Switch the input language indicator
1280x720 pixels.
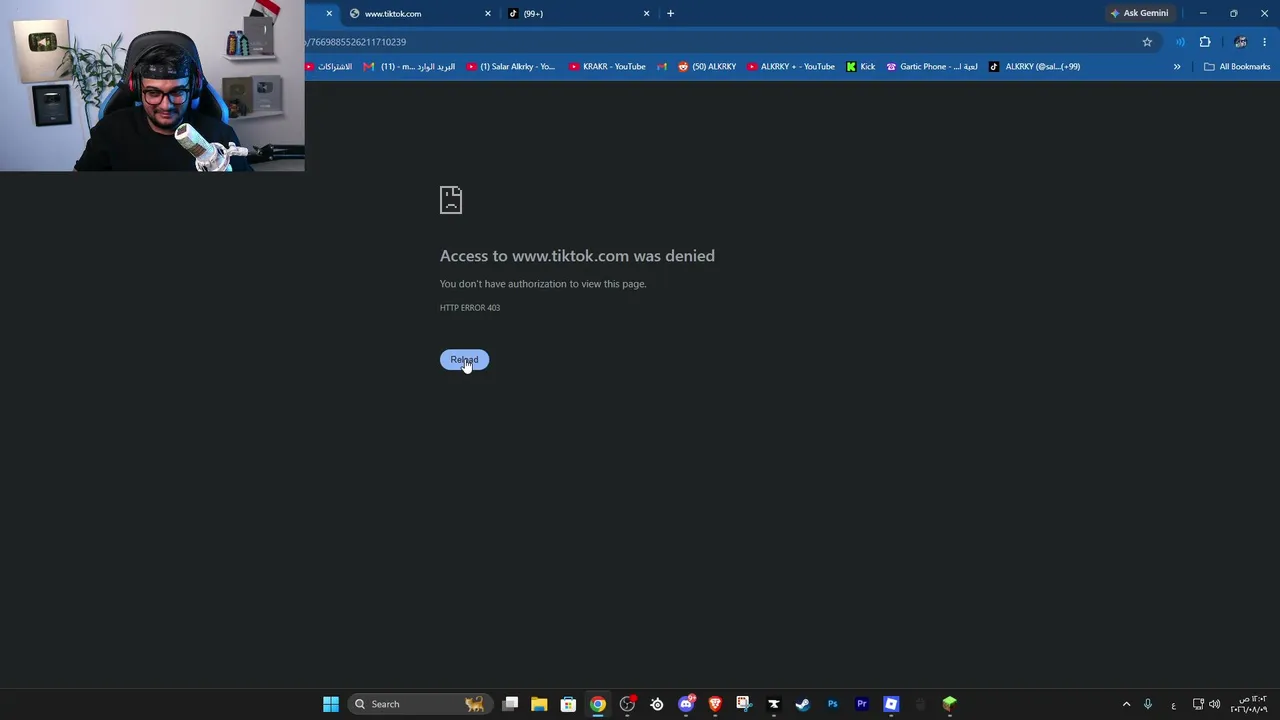pos(1173,705)
